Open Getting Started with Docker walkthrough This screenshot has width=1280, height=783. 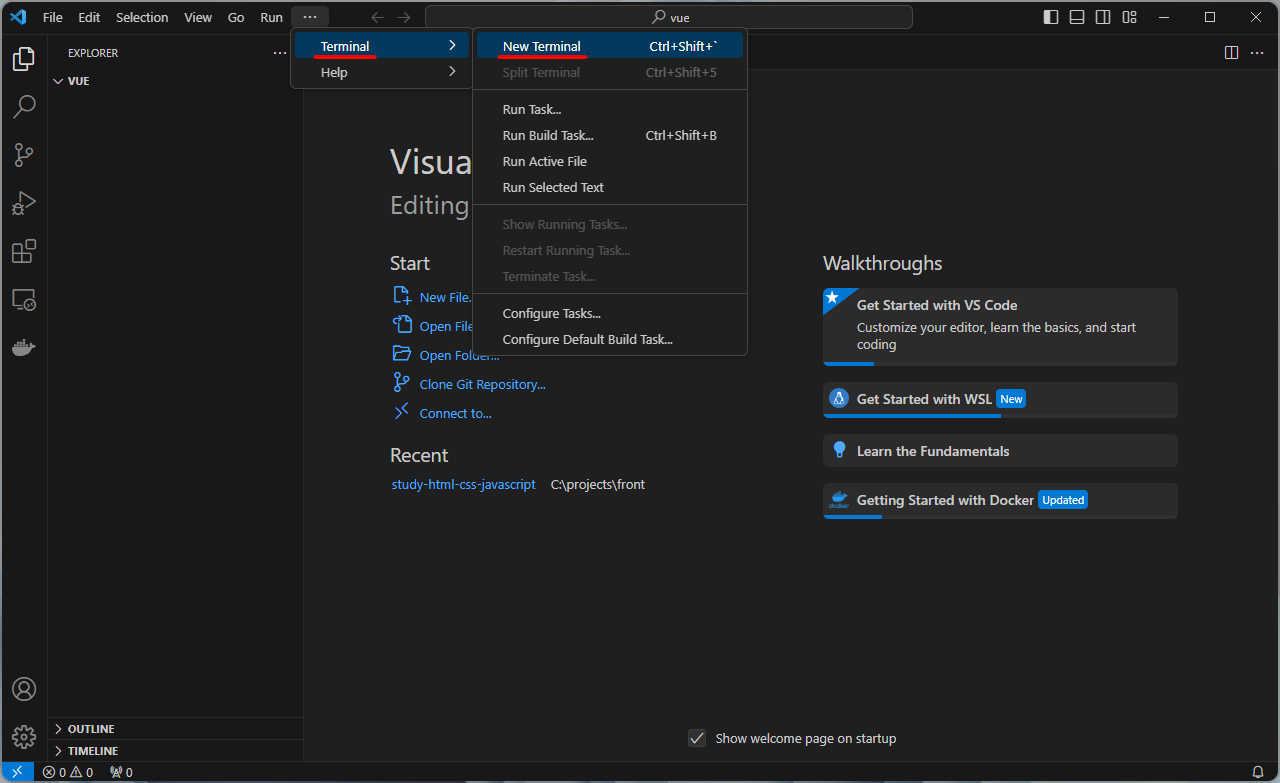coord(1000,500)
